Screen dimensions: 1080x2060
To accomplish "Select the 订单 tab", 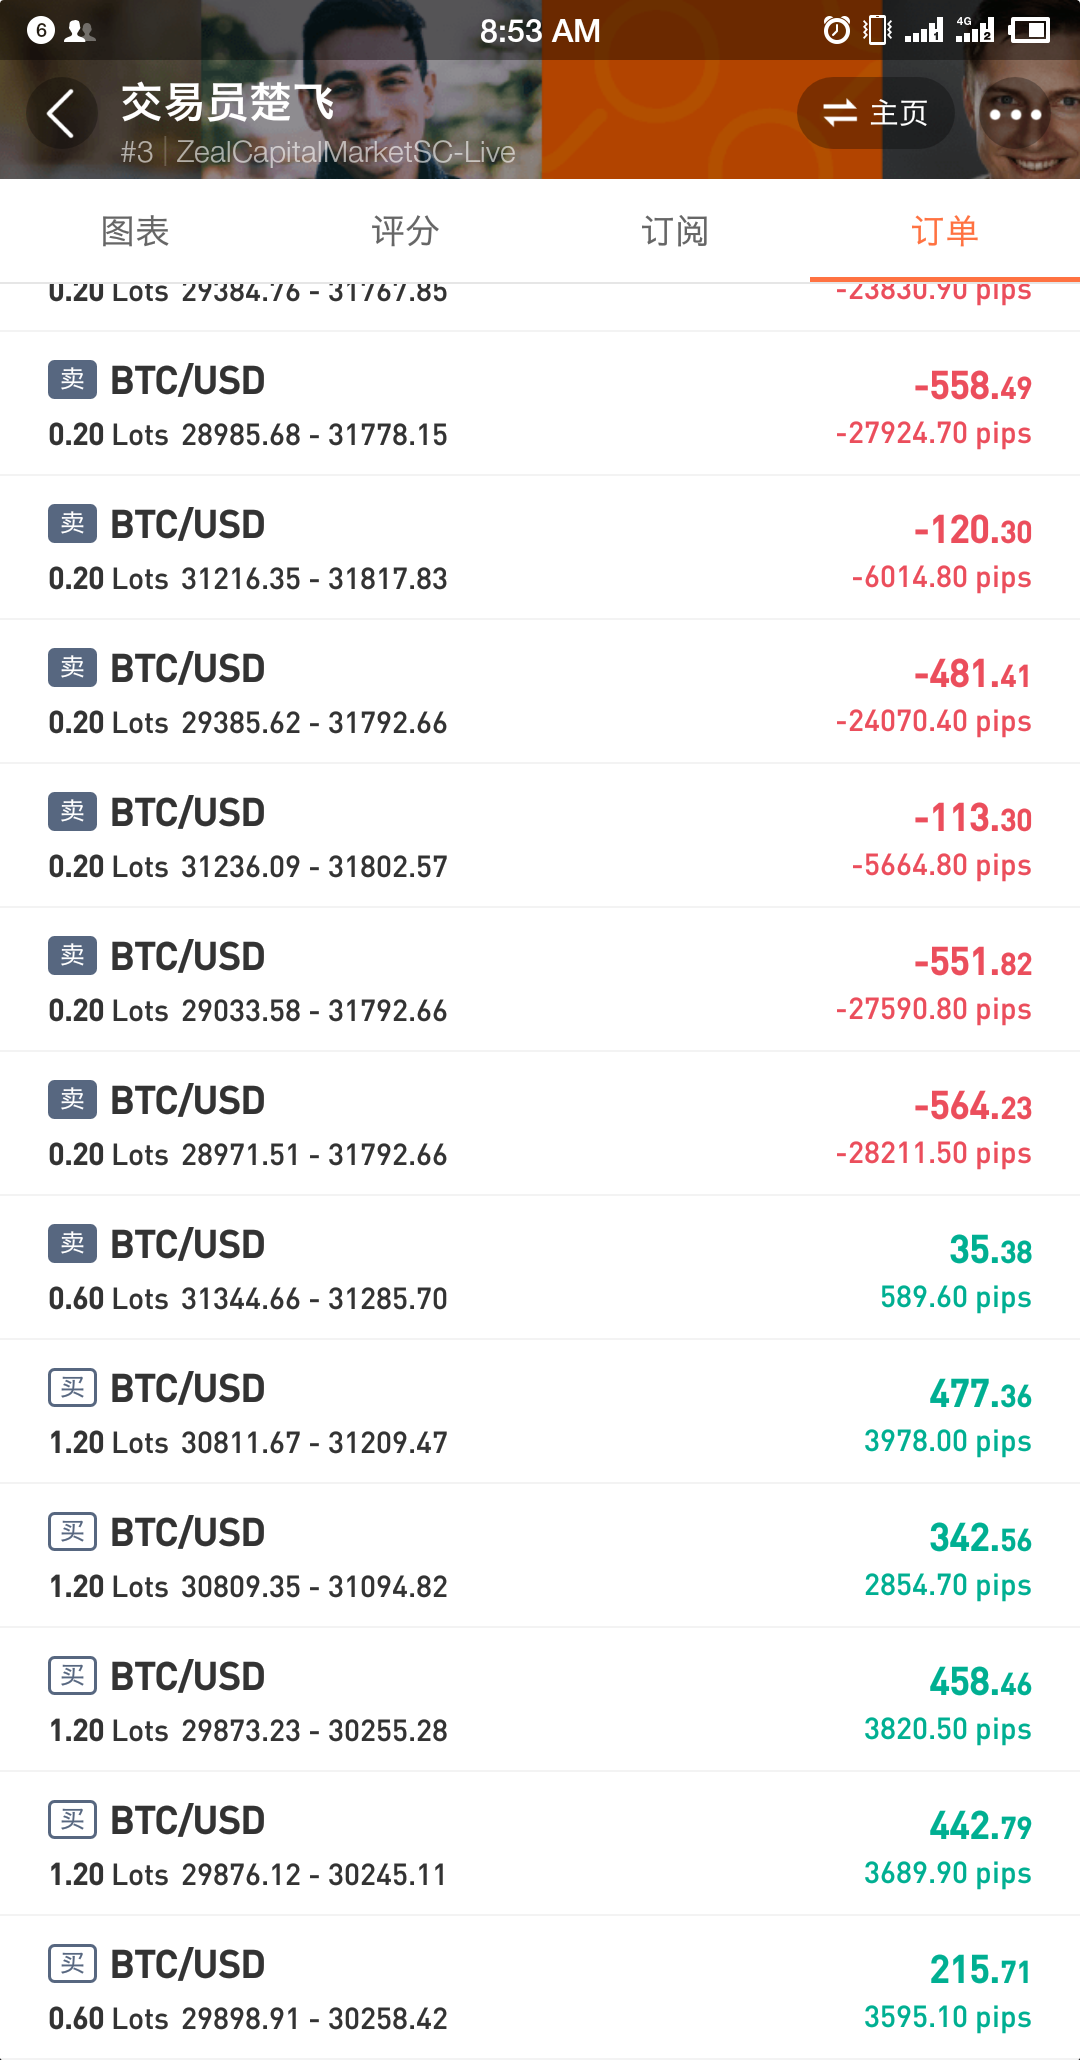I will pos(945,231).
